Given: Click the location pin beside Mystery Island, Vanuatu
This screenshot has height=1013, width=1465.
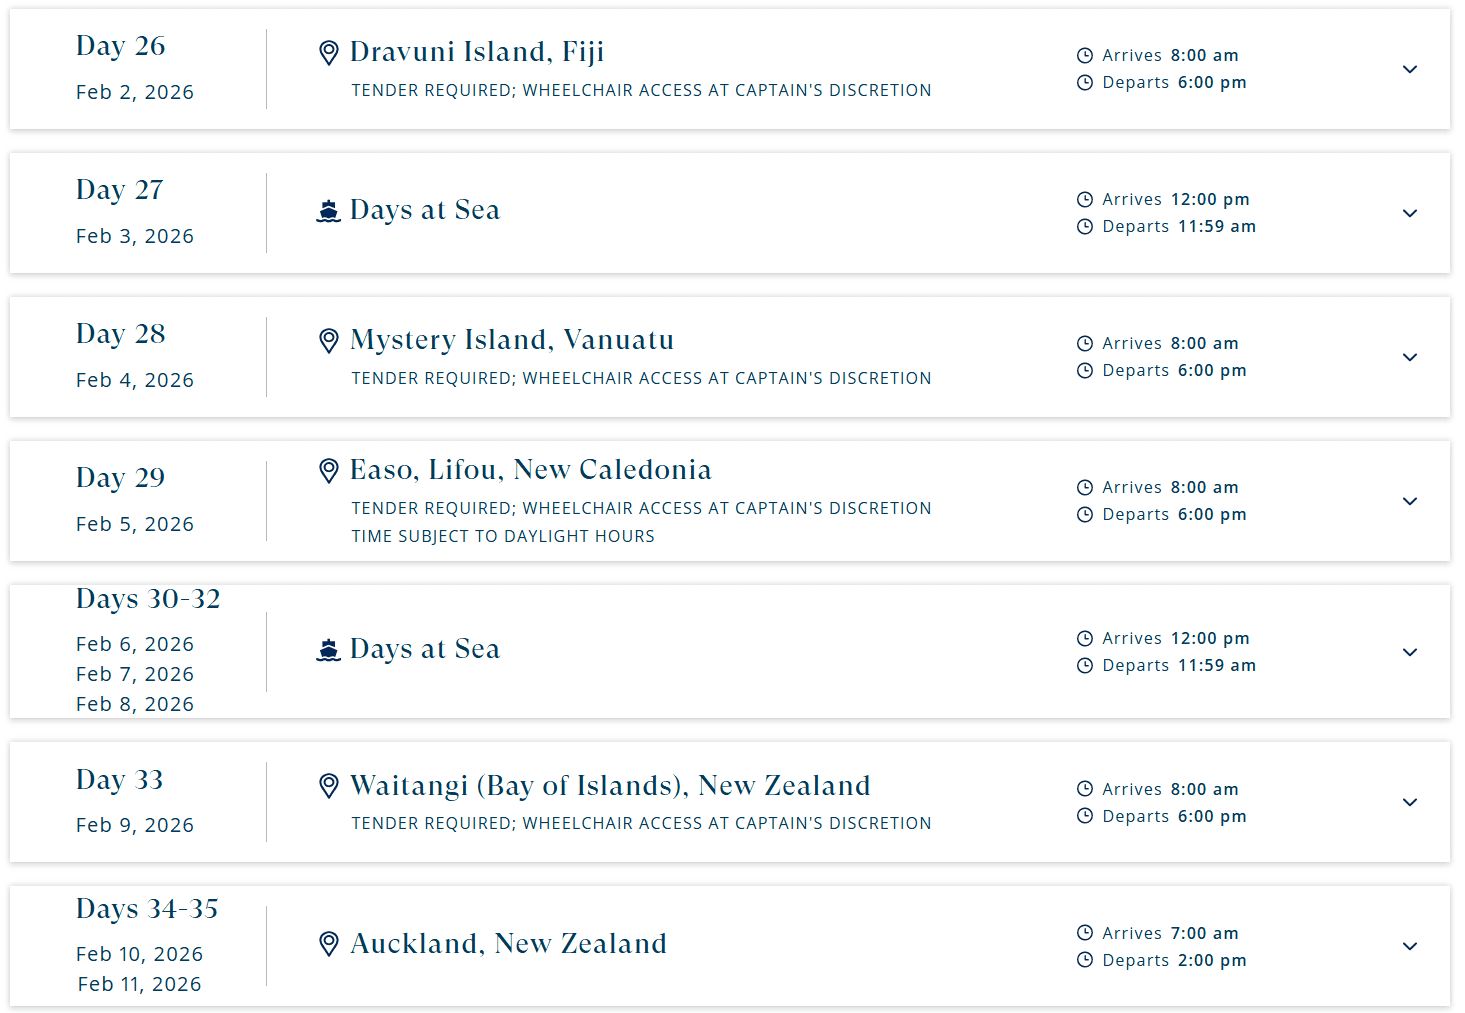Looking at the screenshot, I should point(328,341).
